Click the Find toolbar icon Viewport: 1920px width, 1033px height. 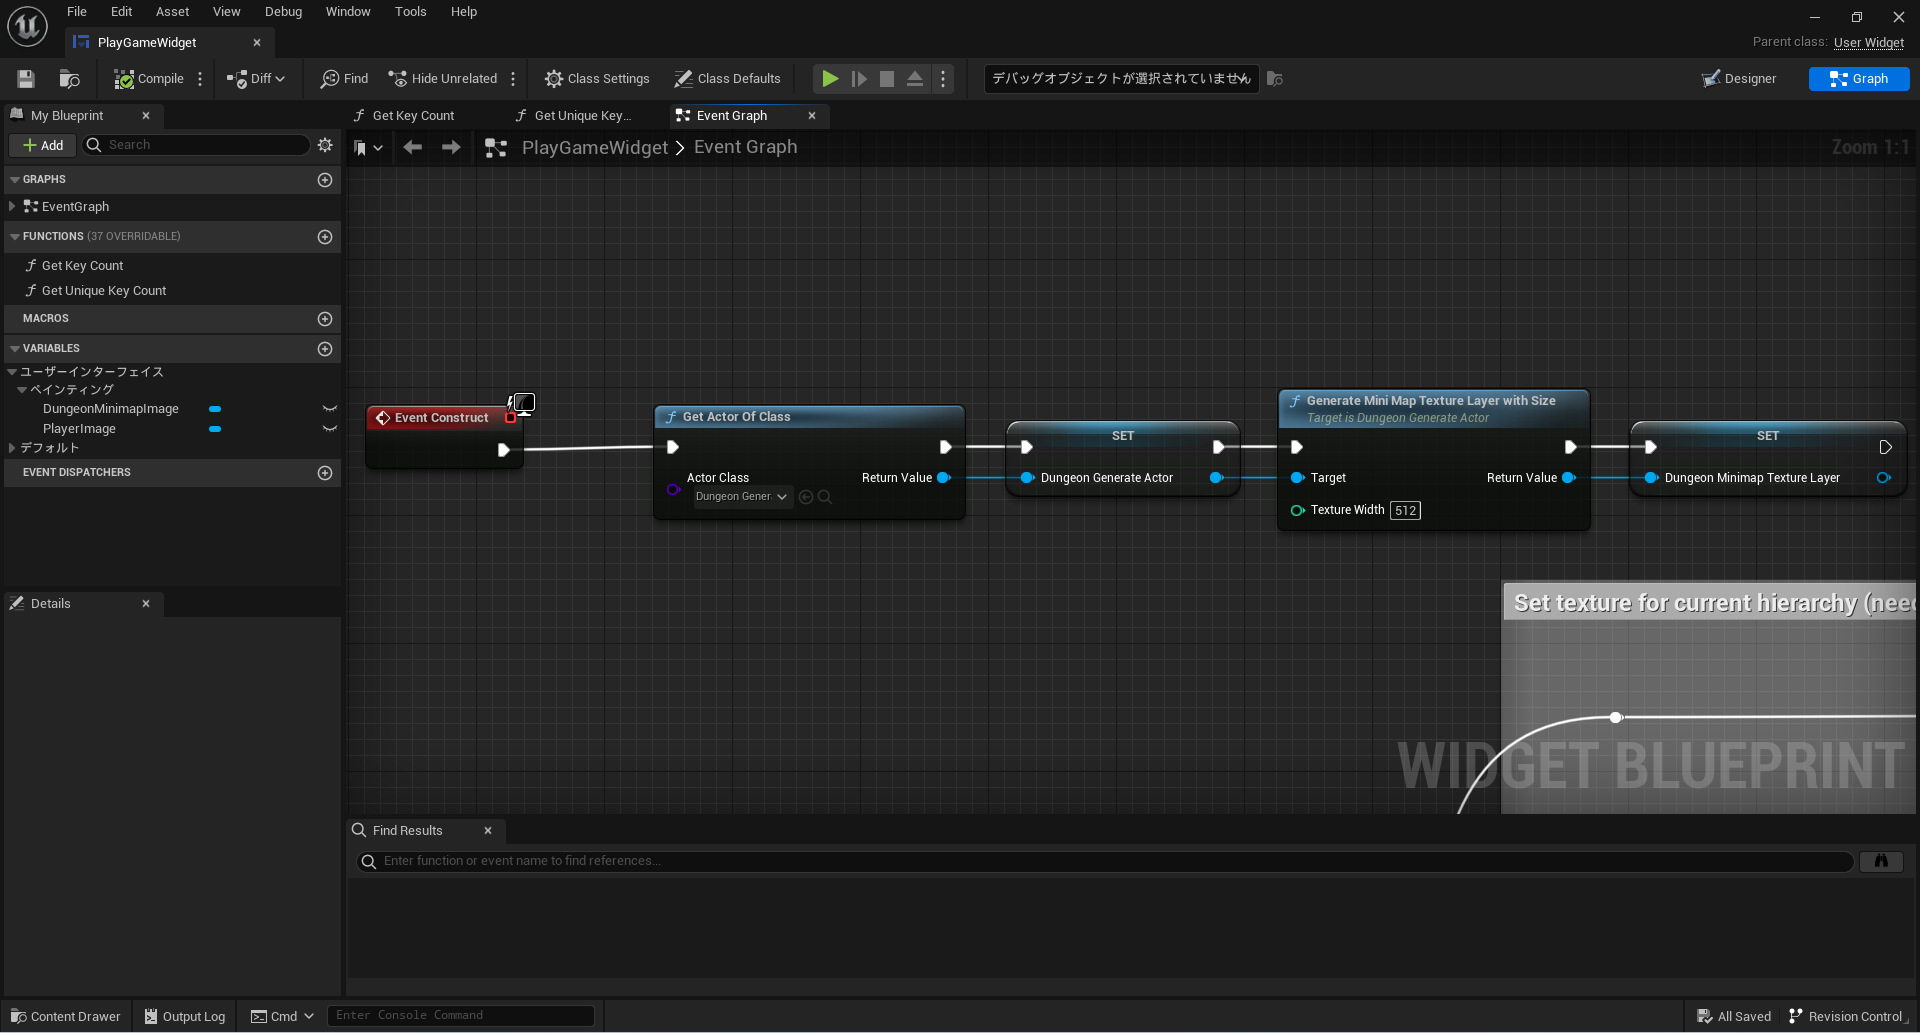pos(344,79)
